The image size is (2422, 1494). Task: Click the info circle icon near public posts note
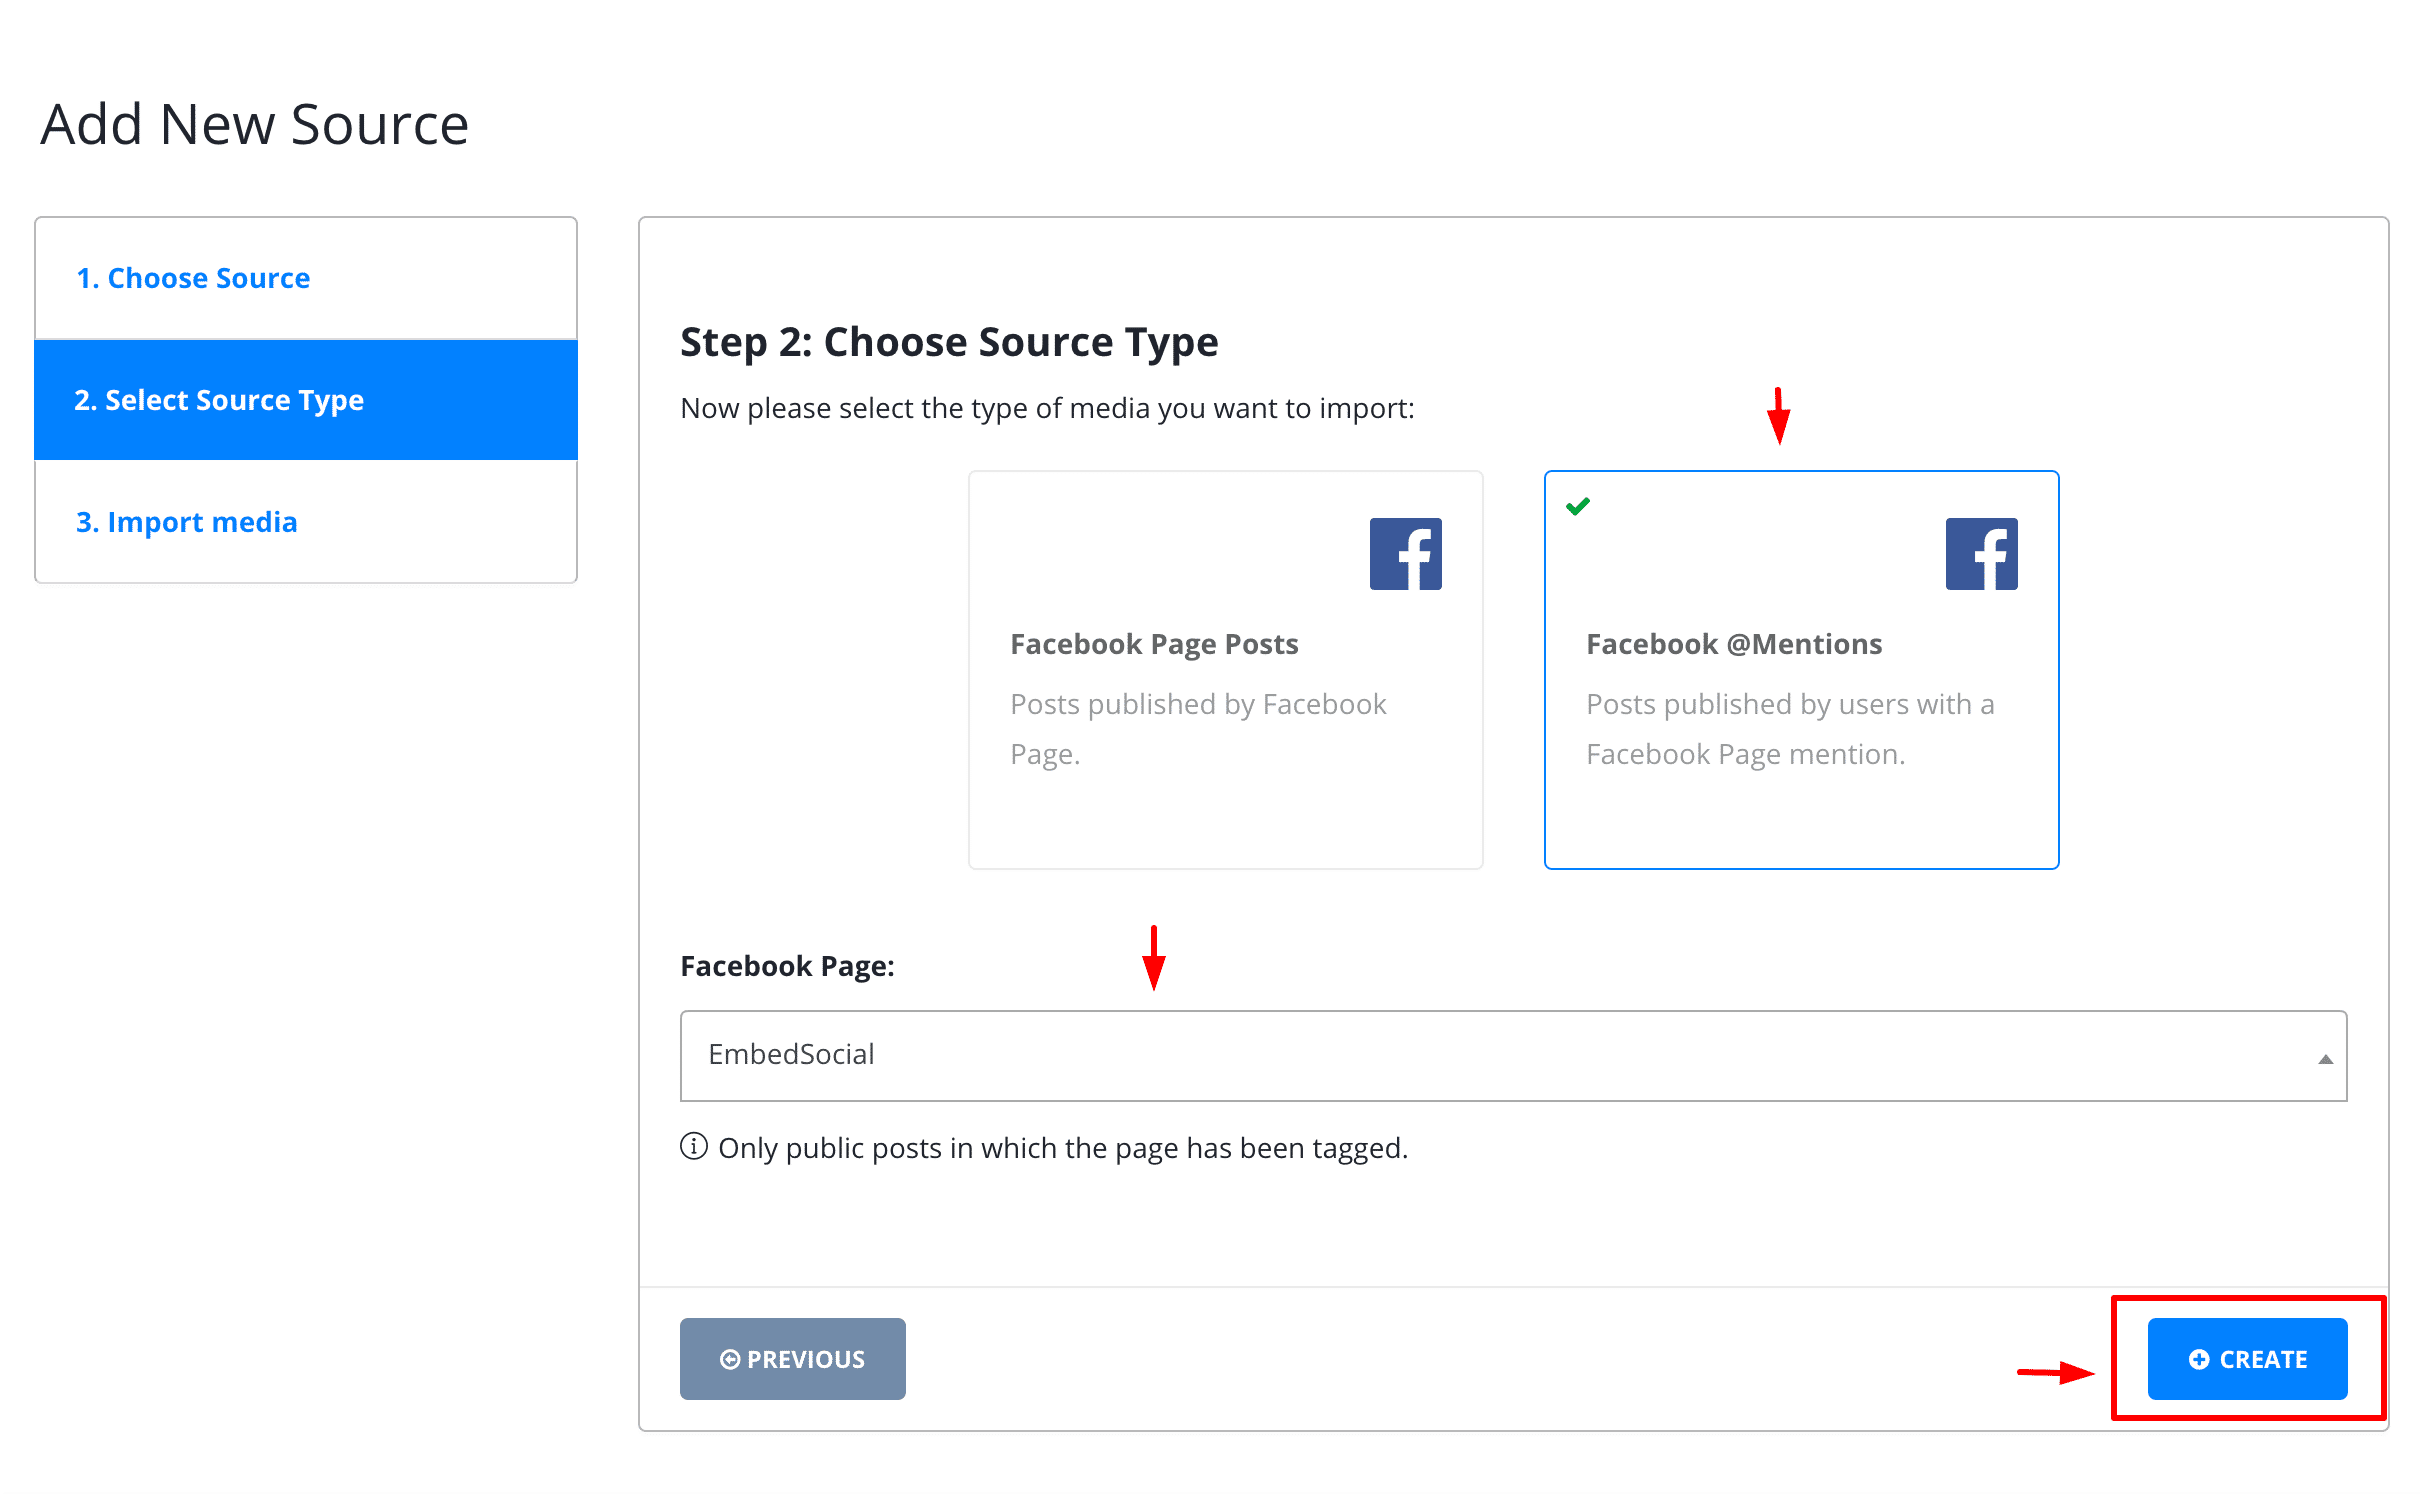click(699, 1146)
